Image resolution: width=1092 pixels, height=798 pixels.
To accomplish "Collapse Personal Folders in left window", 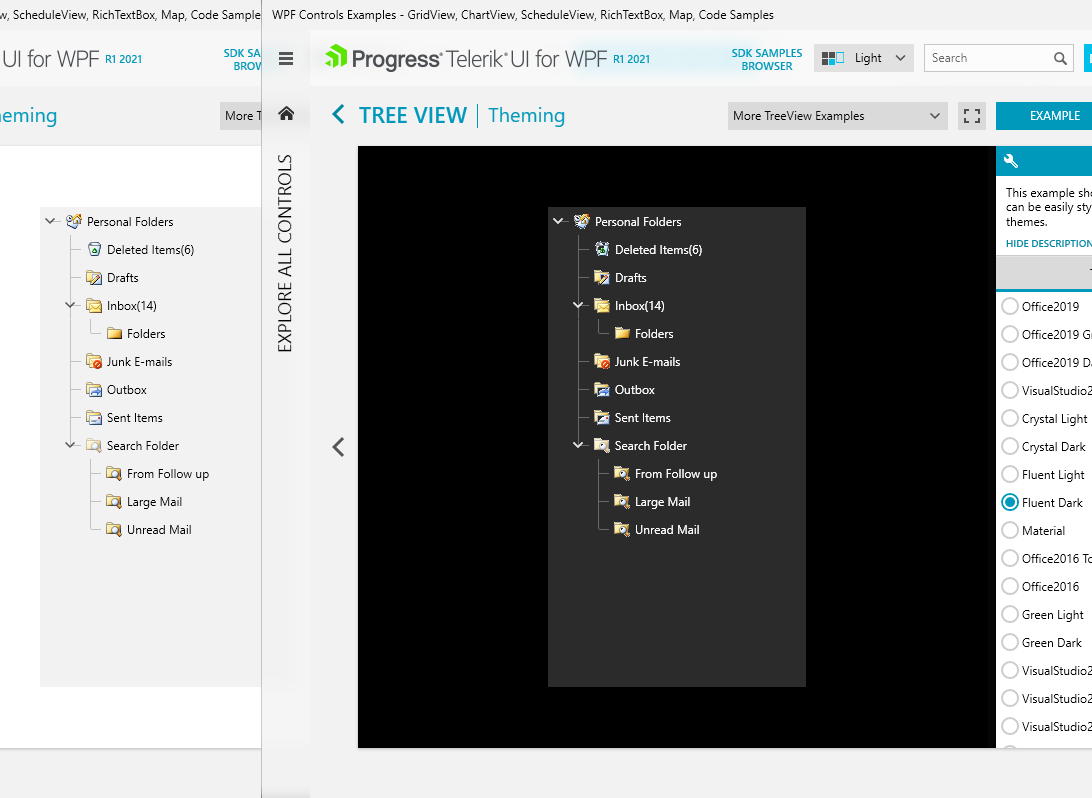I will (x=51, y=221).
